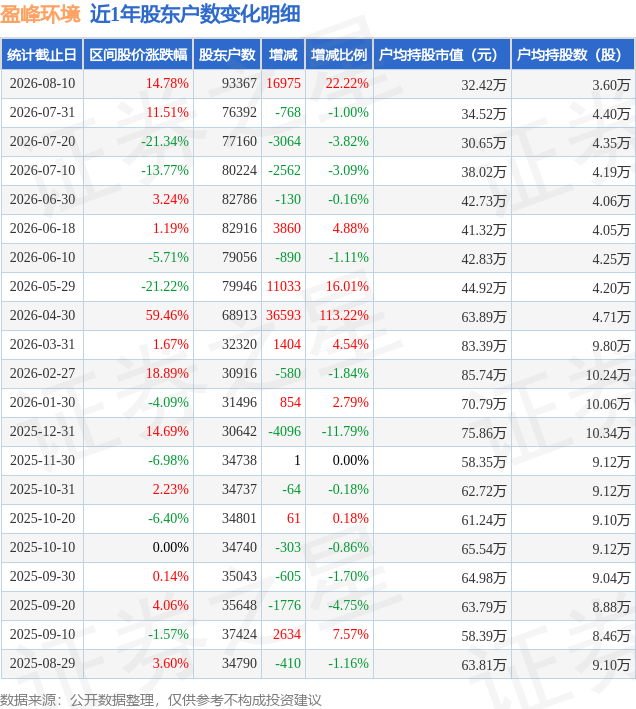The image size is (636, 709).
Task: Click the 增减比例 column header
Action: 339,55
